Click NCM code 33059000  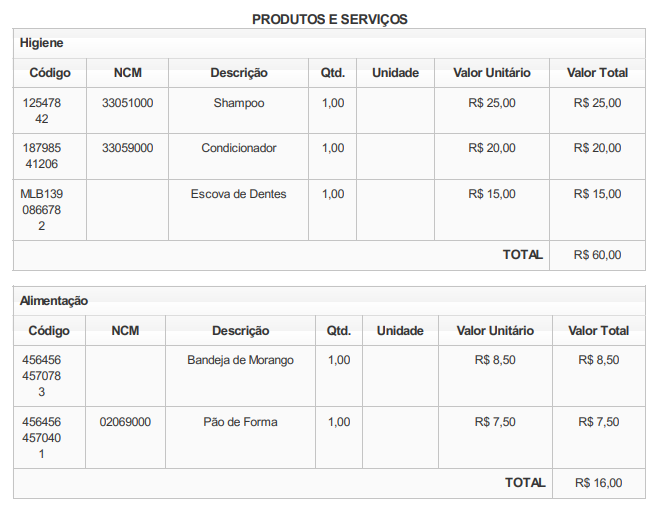tap(127, 148)
